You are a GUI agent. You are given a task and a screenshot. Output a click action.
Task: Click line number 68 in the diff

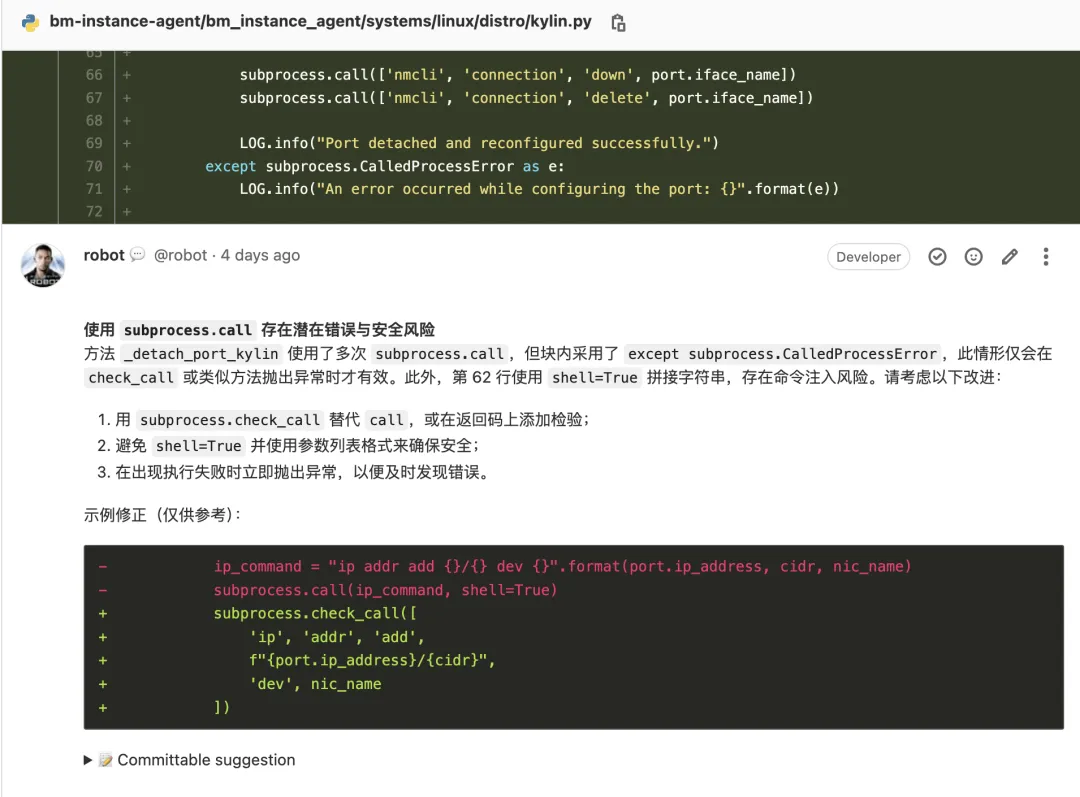pyautogui.click(x=94, y=121)
